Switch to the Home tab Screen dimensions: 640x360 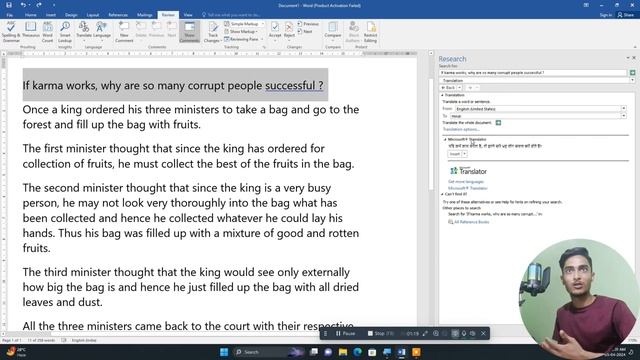31,15
